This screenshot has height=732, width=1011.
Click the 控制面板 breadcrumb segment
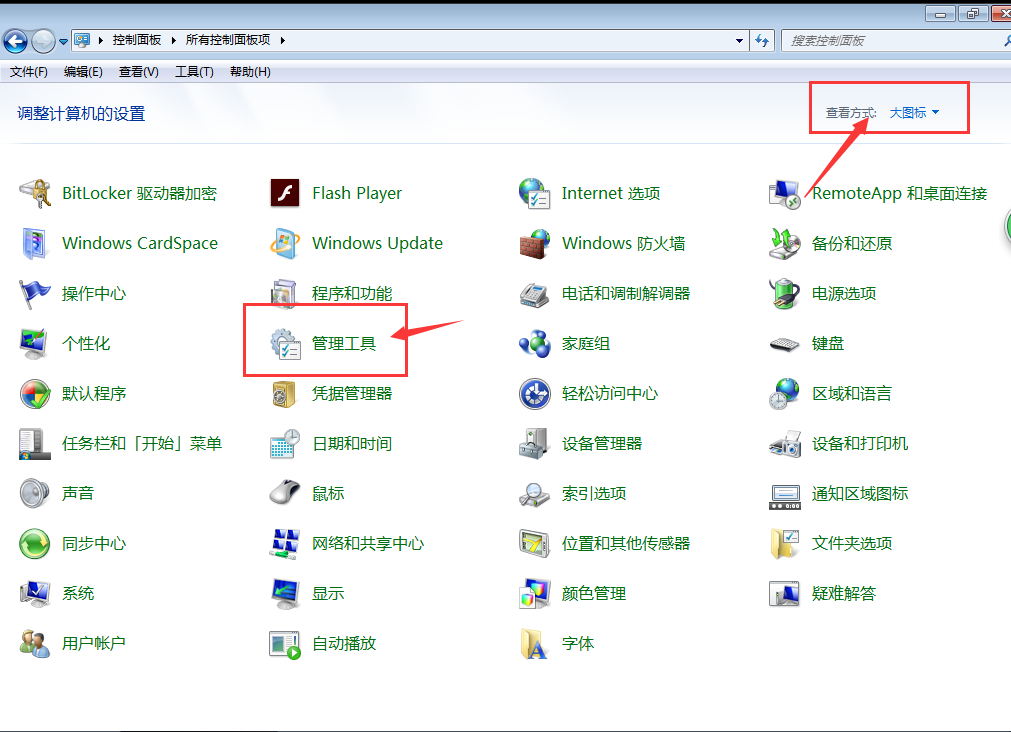pos(137,40)
